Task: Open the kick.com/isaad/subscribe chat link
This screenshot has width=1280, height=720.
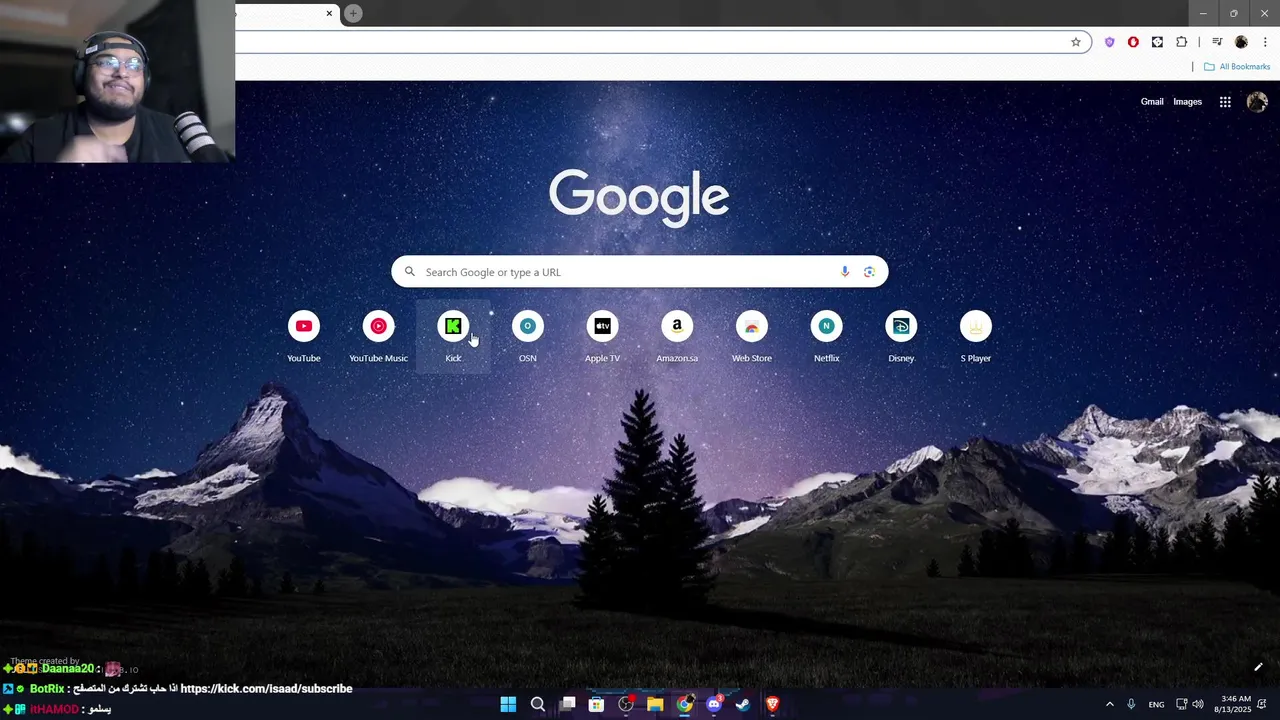Action: pyautogui.click(x=266, y=689)
